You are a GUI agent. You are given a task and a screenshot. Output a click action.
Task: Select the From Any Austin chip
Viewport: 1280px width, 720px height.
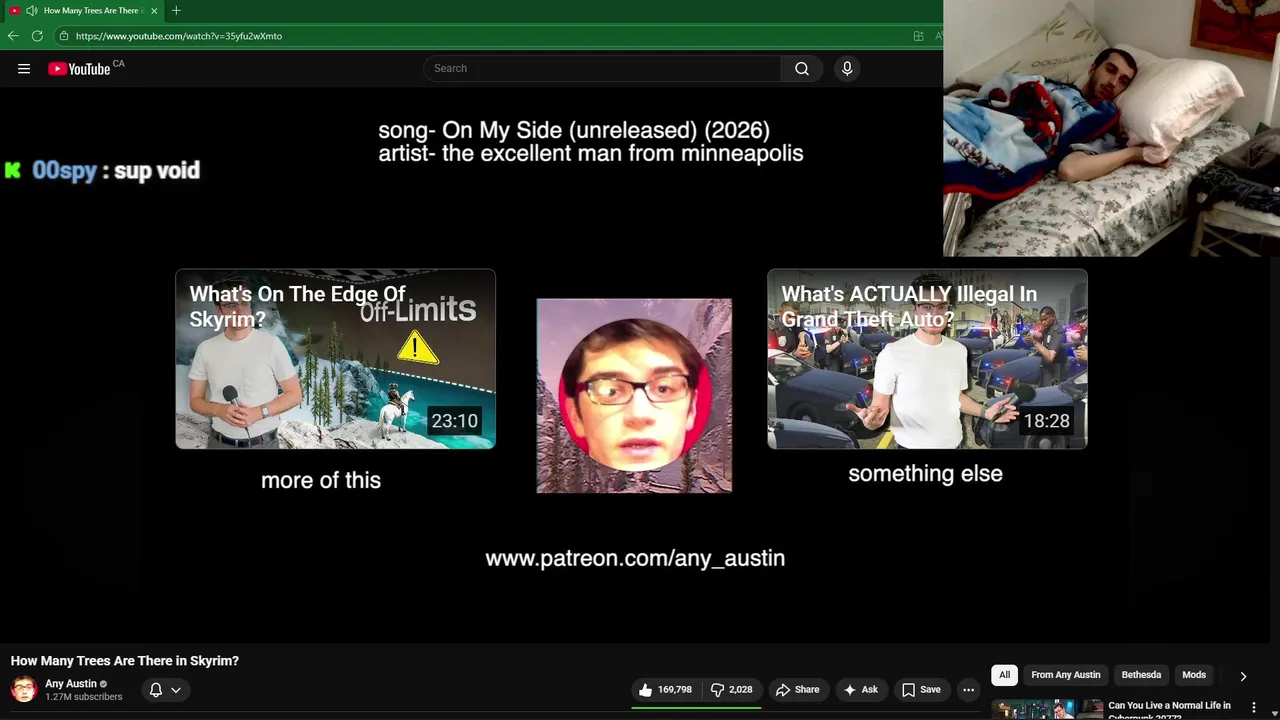[1066, 675]
